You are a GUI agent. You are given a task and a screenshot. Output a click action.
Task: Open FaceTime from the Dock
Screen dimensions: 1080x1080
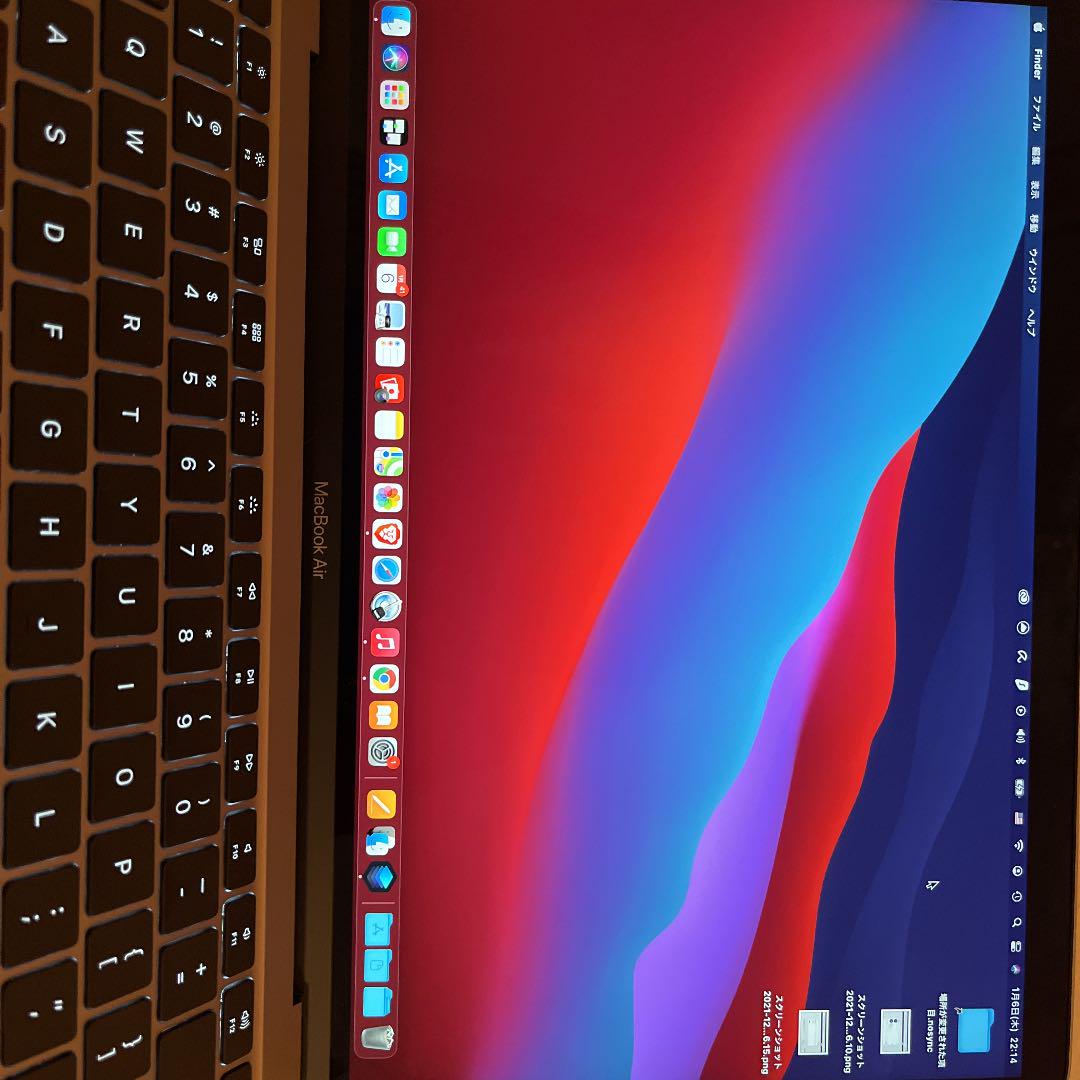point(392,242)
